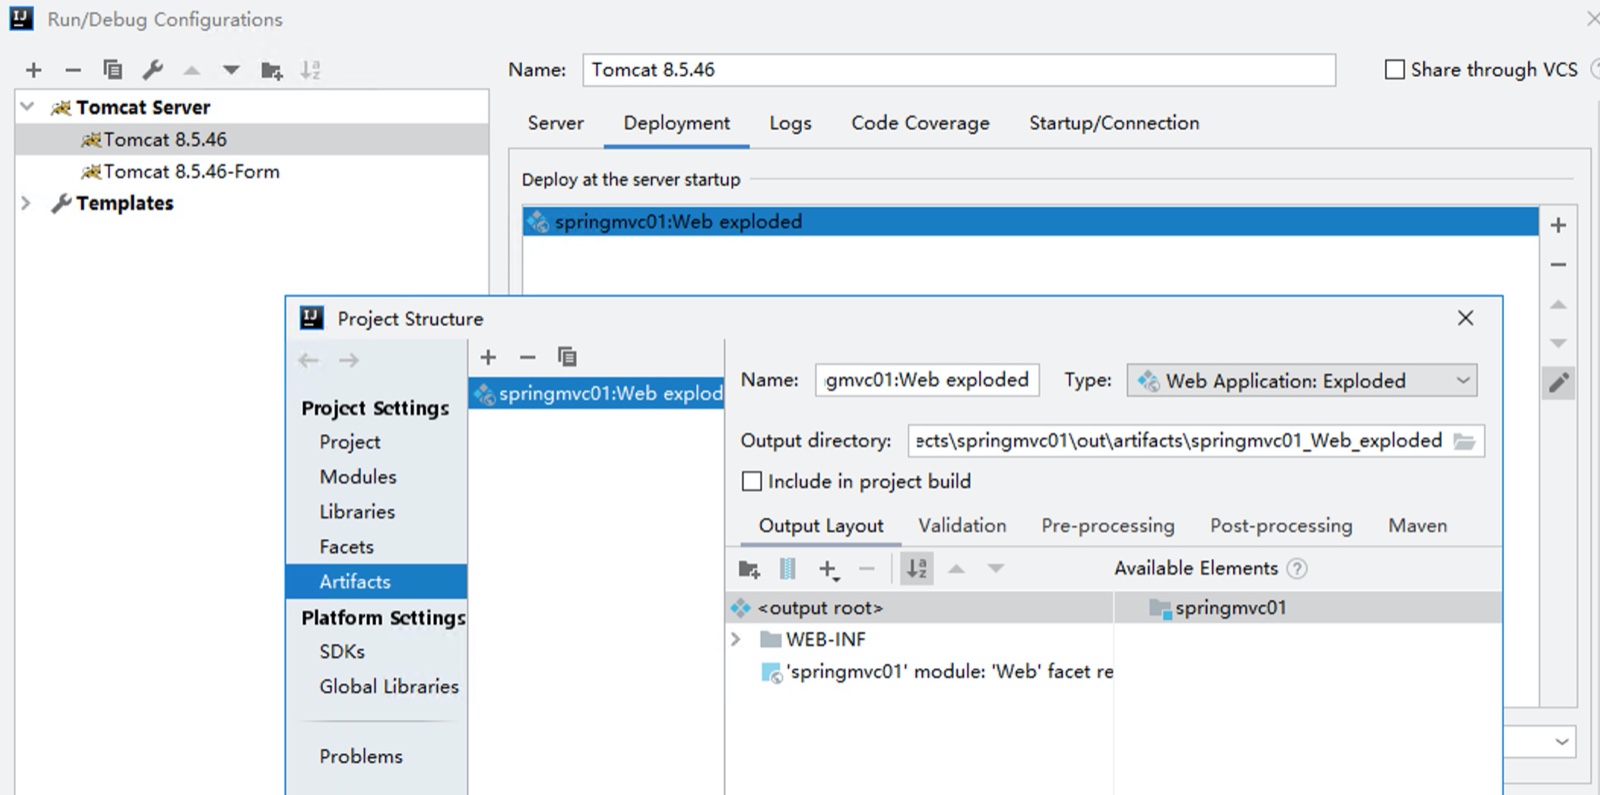Create archive in Output Layout toolbar
The height and width of the screenshot is (795, 1600).
788,569
